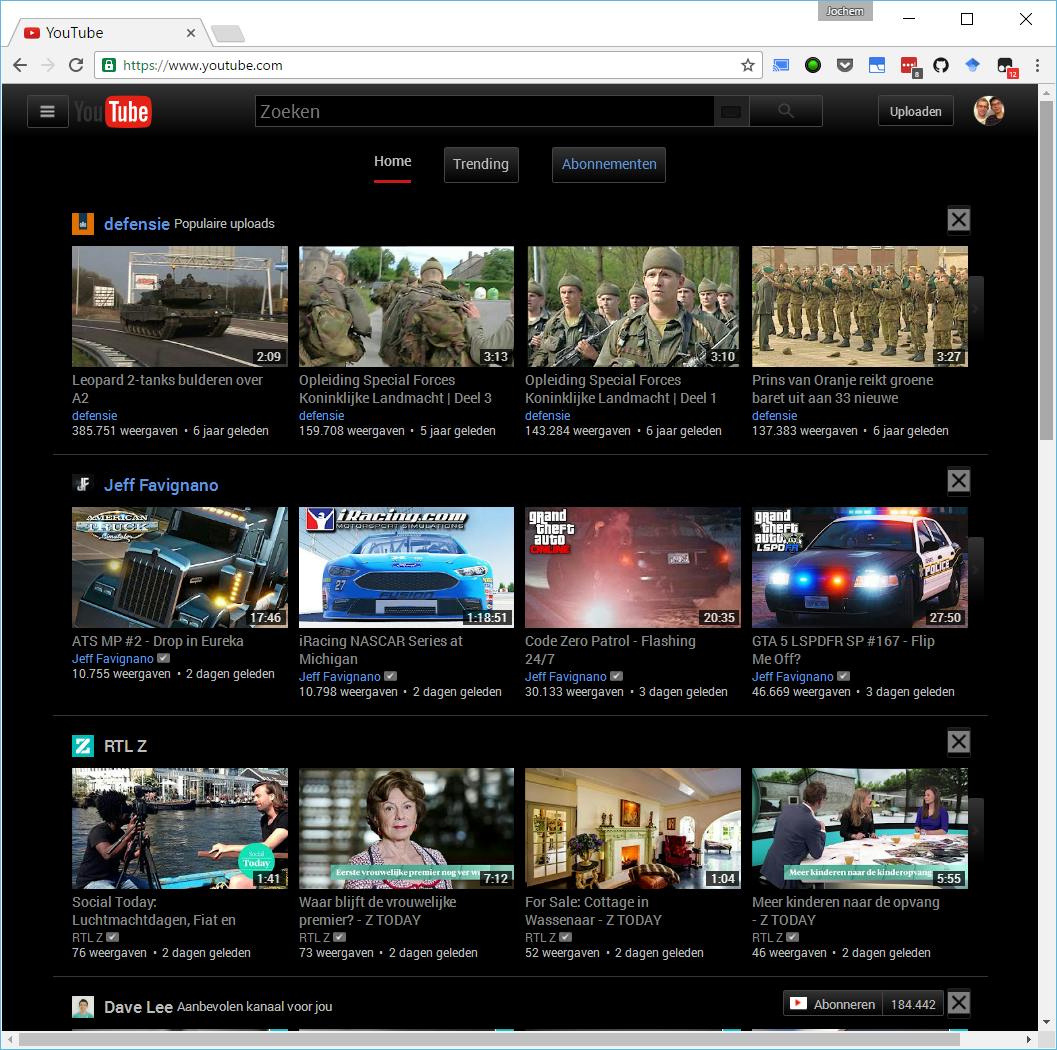Open the on-screen keyboard icon in search

pos(731,112)
